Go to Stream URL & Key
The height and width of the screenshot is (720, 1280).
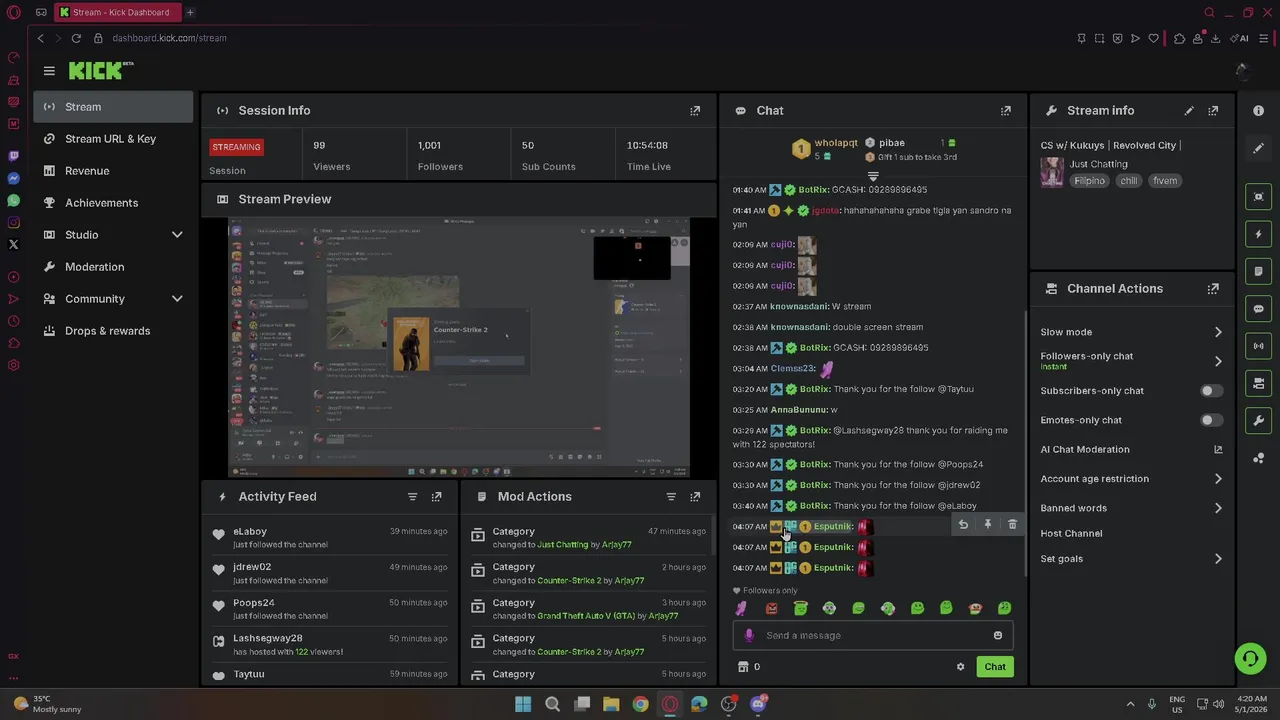(113, 139)
